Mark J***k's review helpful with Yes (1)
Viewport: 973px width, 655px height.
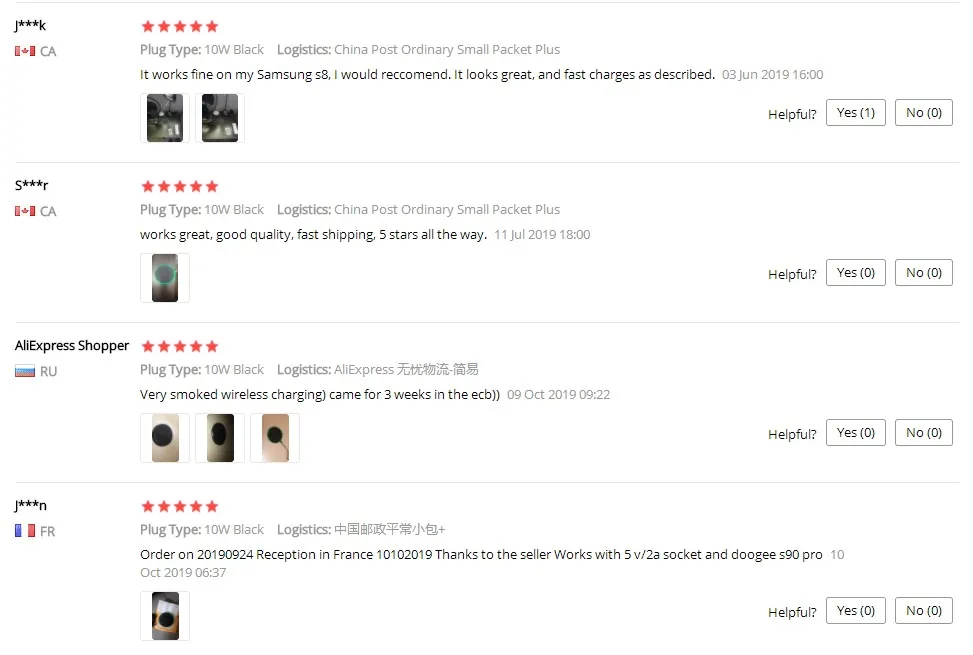856,113
